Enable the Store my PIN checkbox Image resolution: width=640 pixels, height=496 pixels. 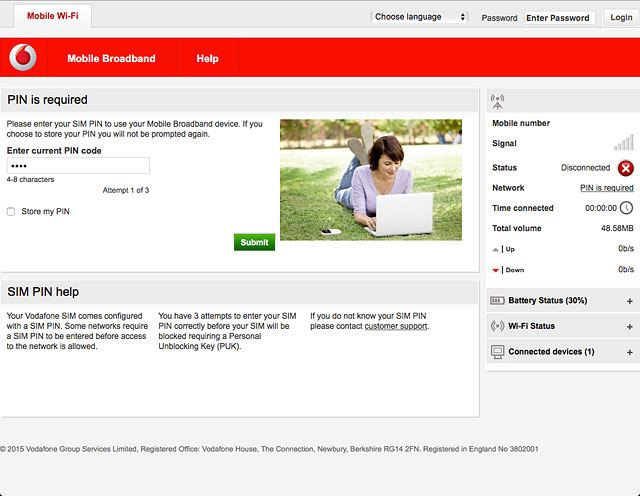(11, 212)
